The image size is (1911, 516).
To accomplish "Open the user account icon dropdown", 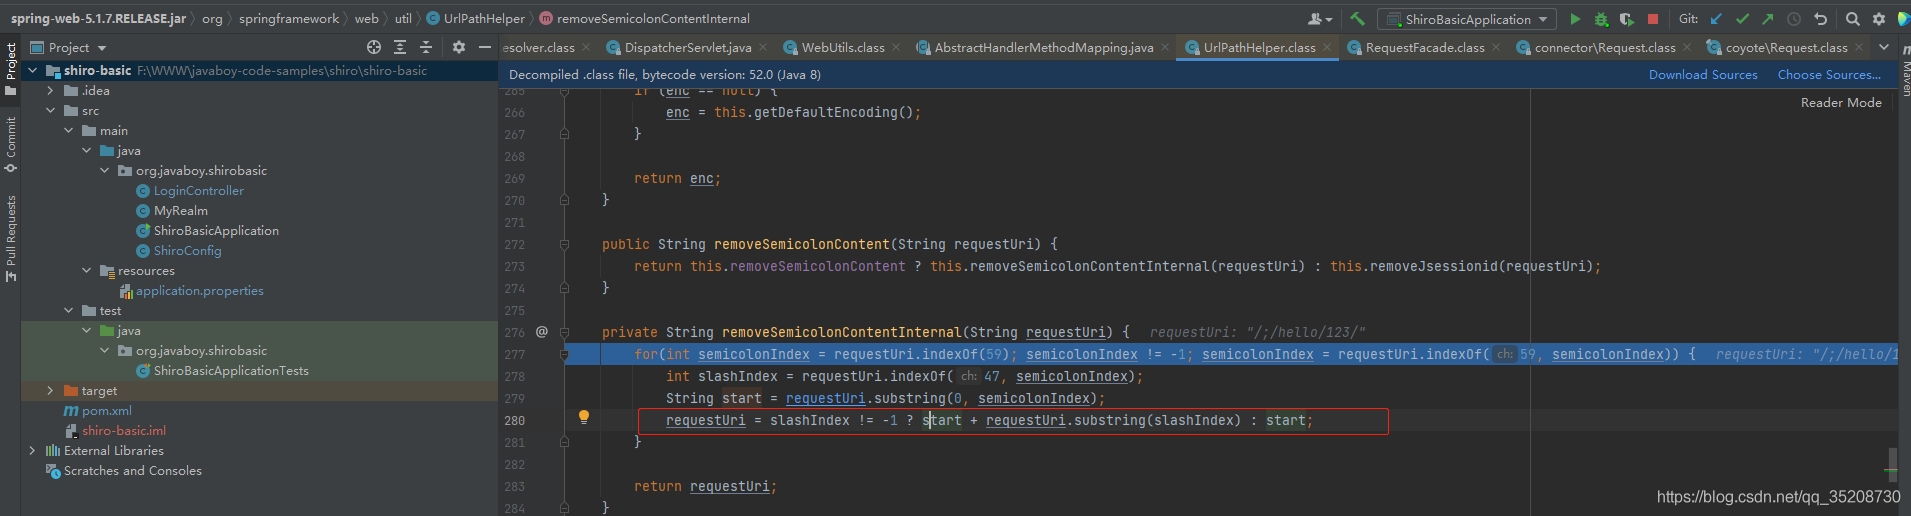I will click(x=1320, y=19).
